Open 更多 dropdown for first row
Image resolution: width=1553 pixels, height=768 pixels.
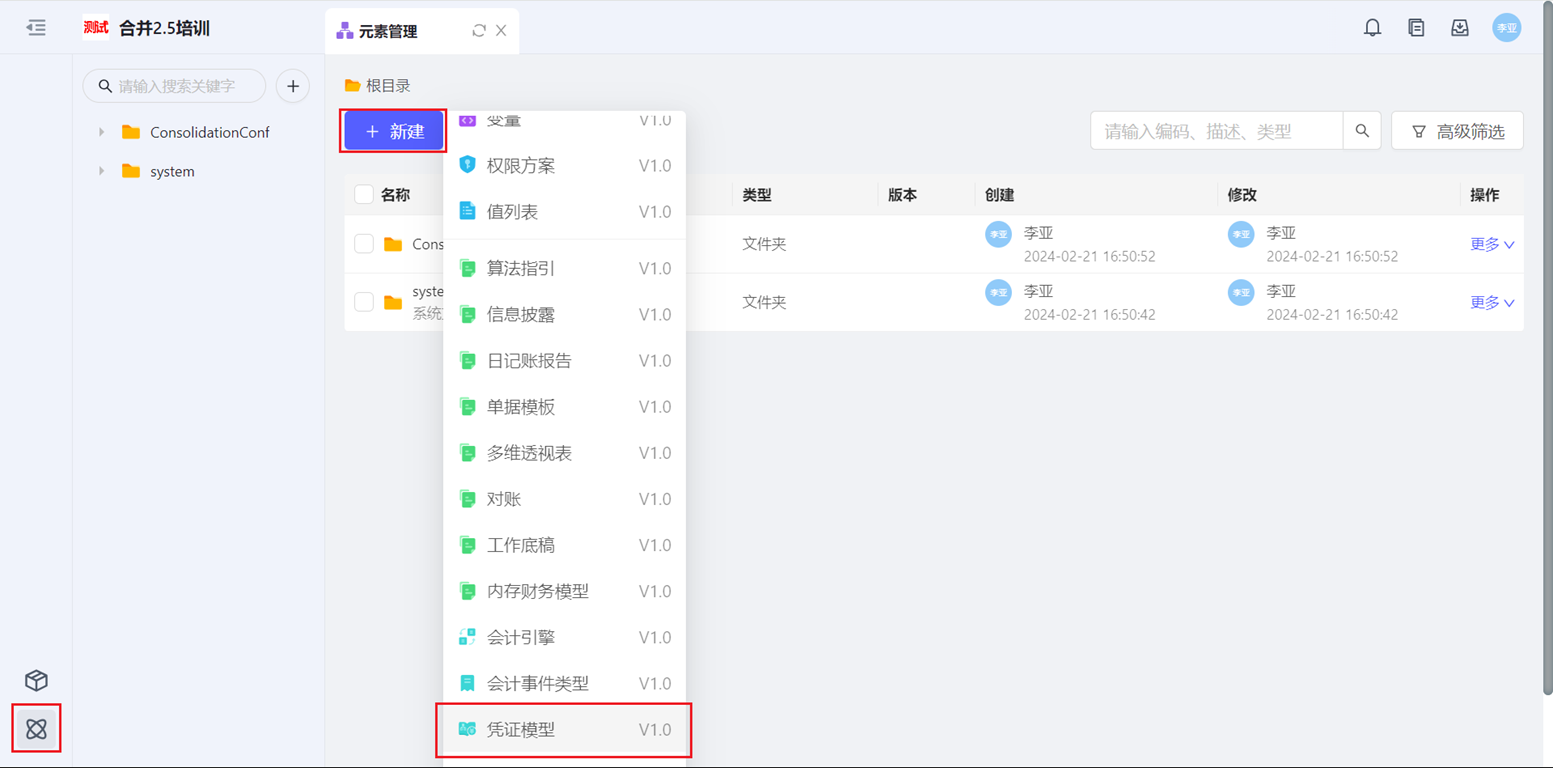pyautogui.click(x=1492, y=244)
